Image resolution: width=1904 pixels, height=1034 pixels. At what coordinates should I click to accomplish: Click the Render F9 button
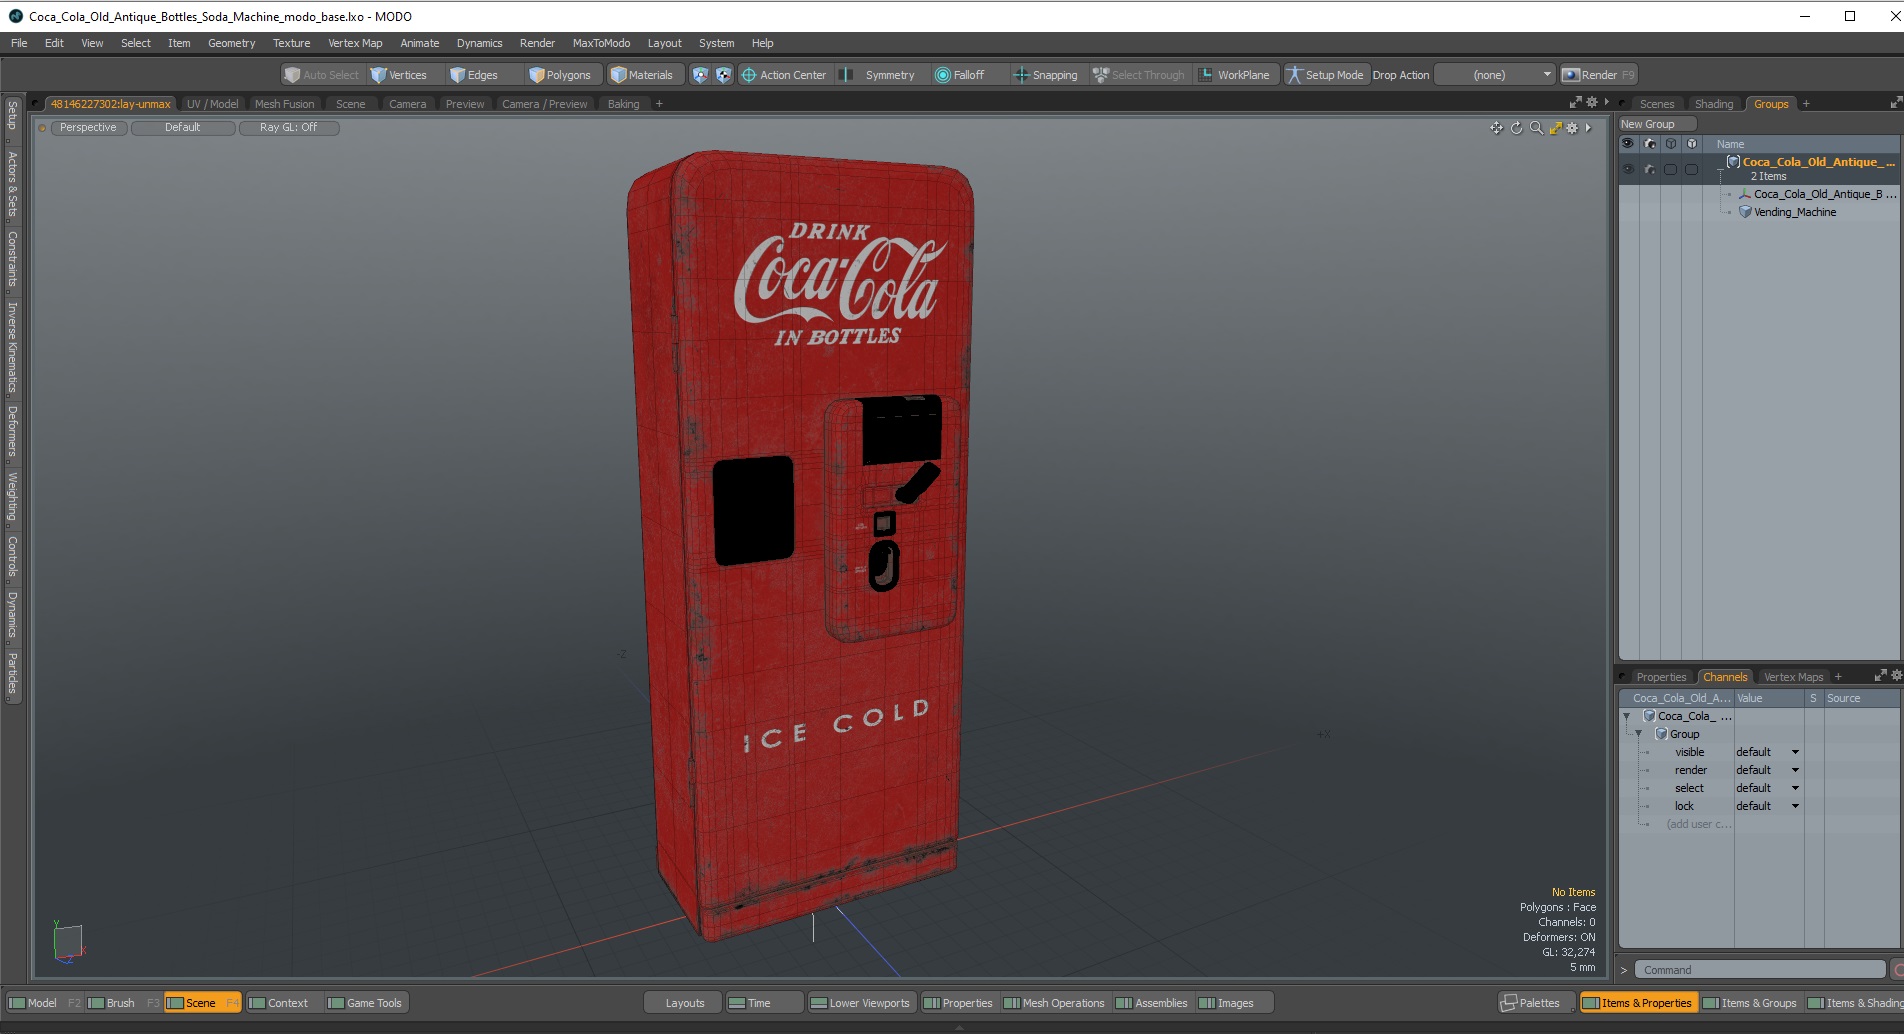tap(1598, 75)
